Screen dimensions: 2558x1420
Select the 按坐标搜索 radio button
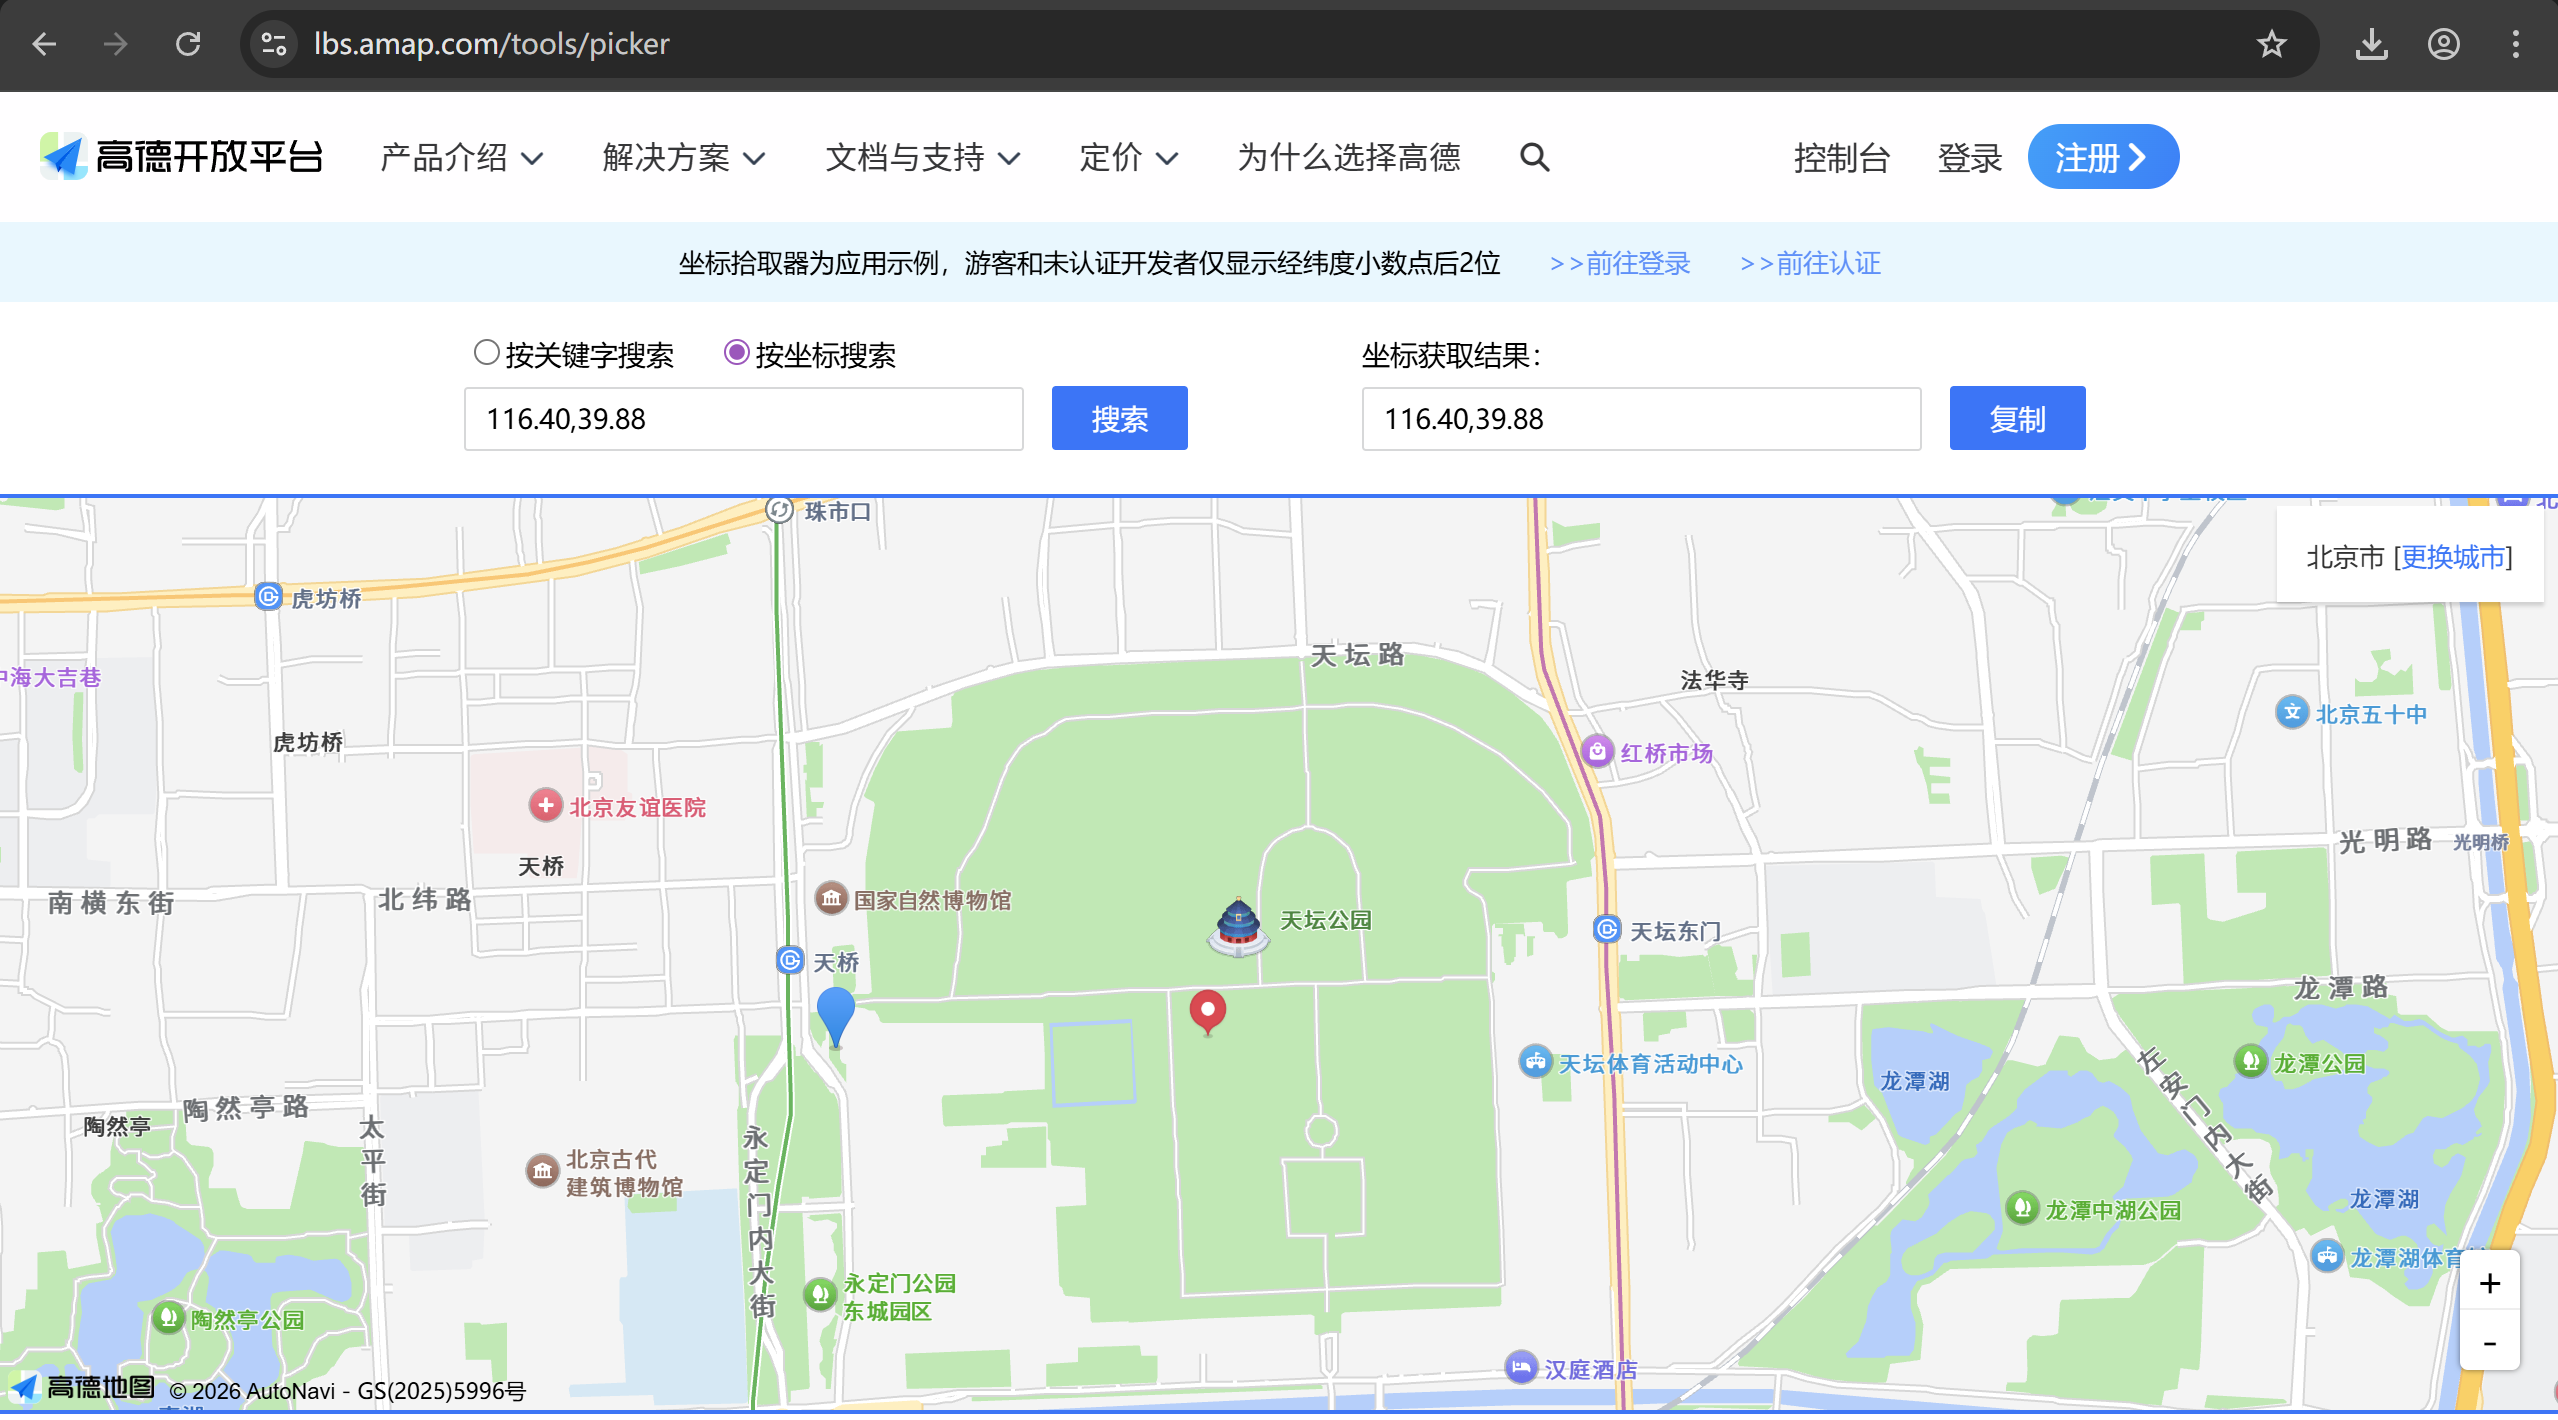pyautogui.click(x=736, y=353)
